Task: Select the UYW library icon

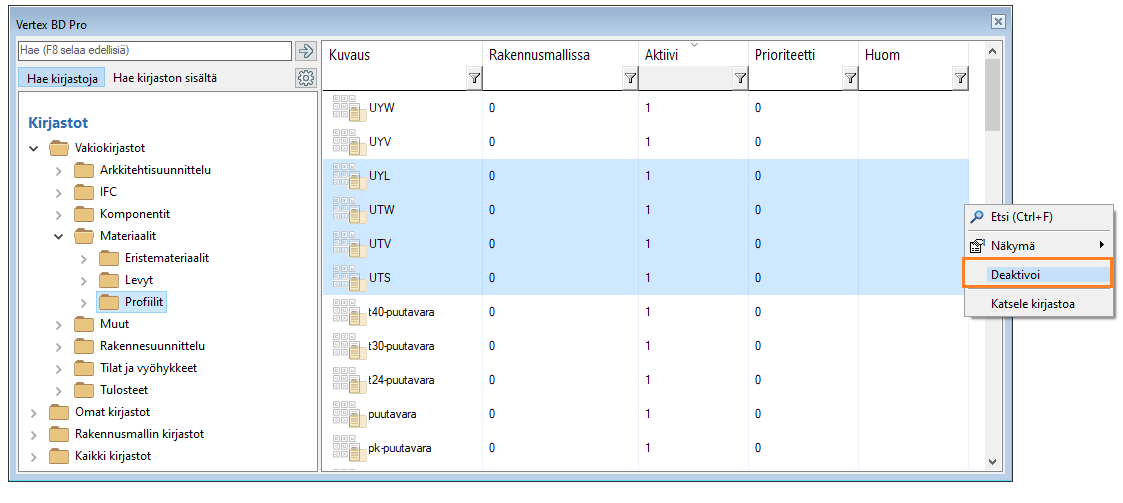Action: [x=349, y=108]
